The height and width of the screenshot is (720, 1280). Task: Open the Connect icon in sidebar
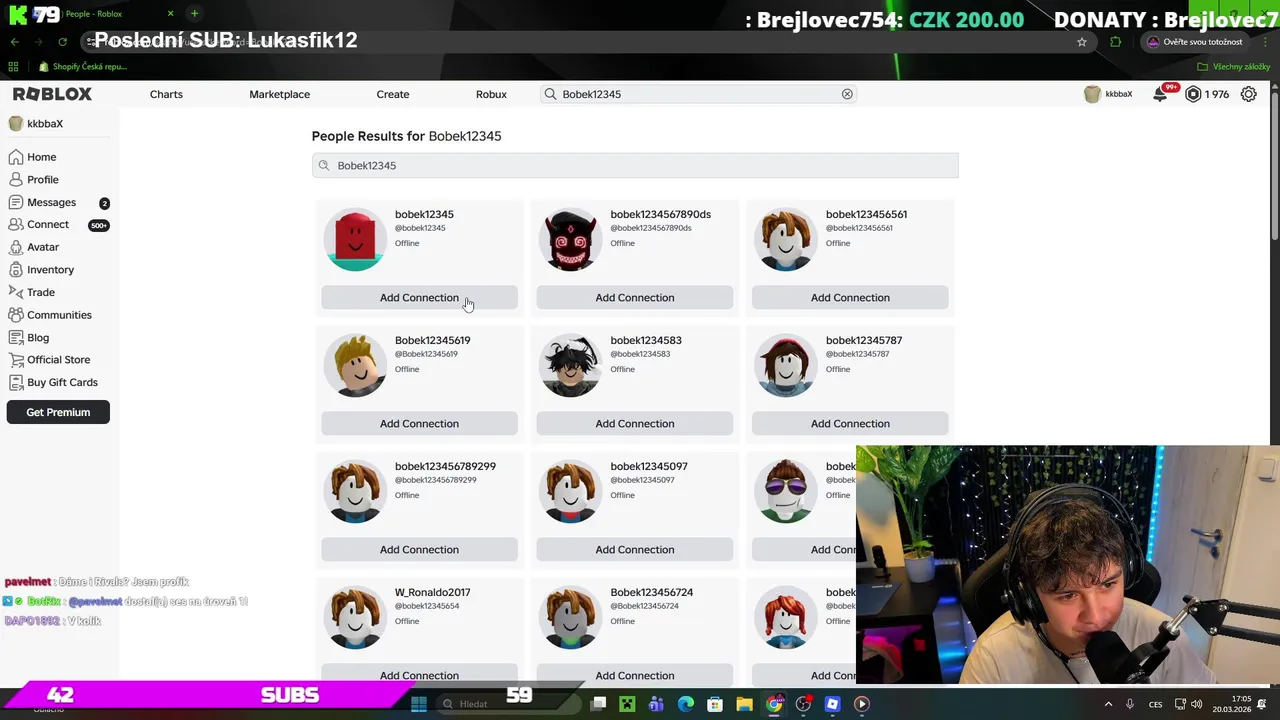pos(16,225)
